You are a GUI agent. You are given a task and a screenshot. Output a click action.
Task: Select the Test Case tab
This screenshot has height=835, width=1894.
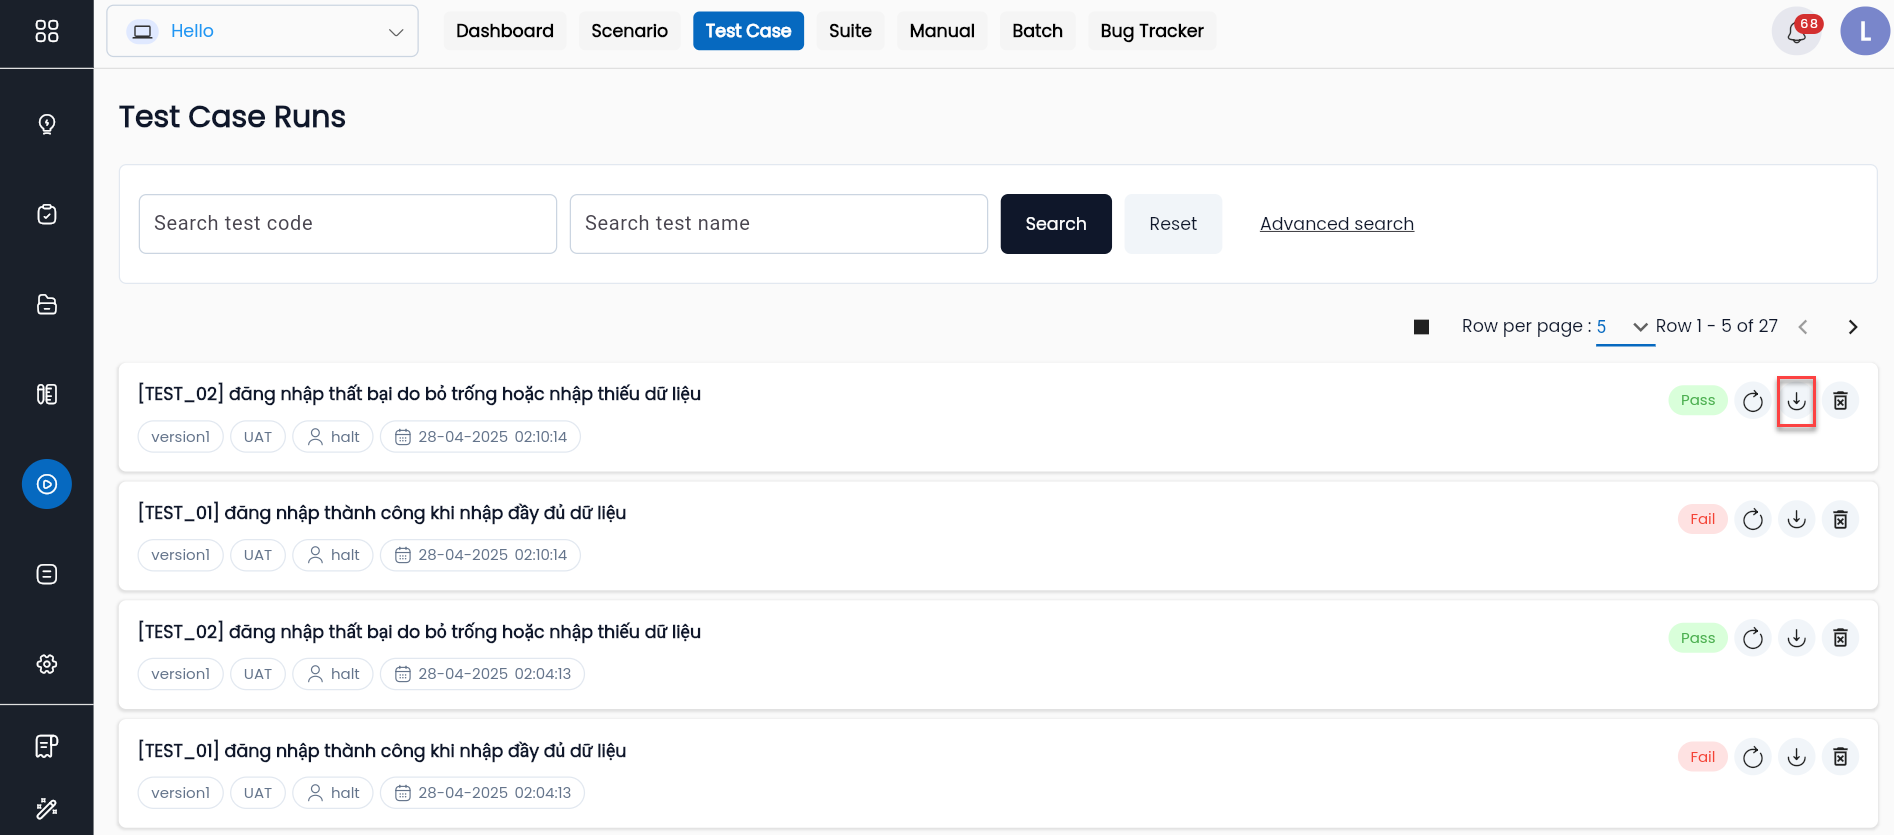click(x=748, y=31)
